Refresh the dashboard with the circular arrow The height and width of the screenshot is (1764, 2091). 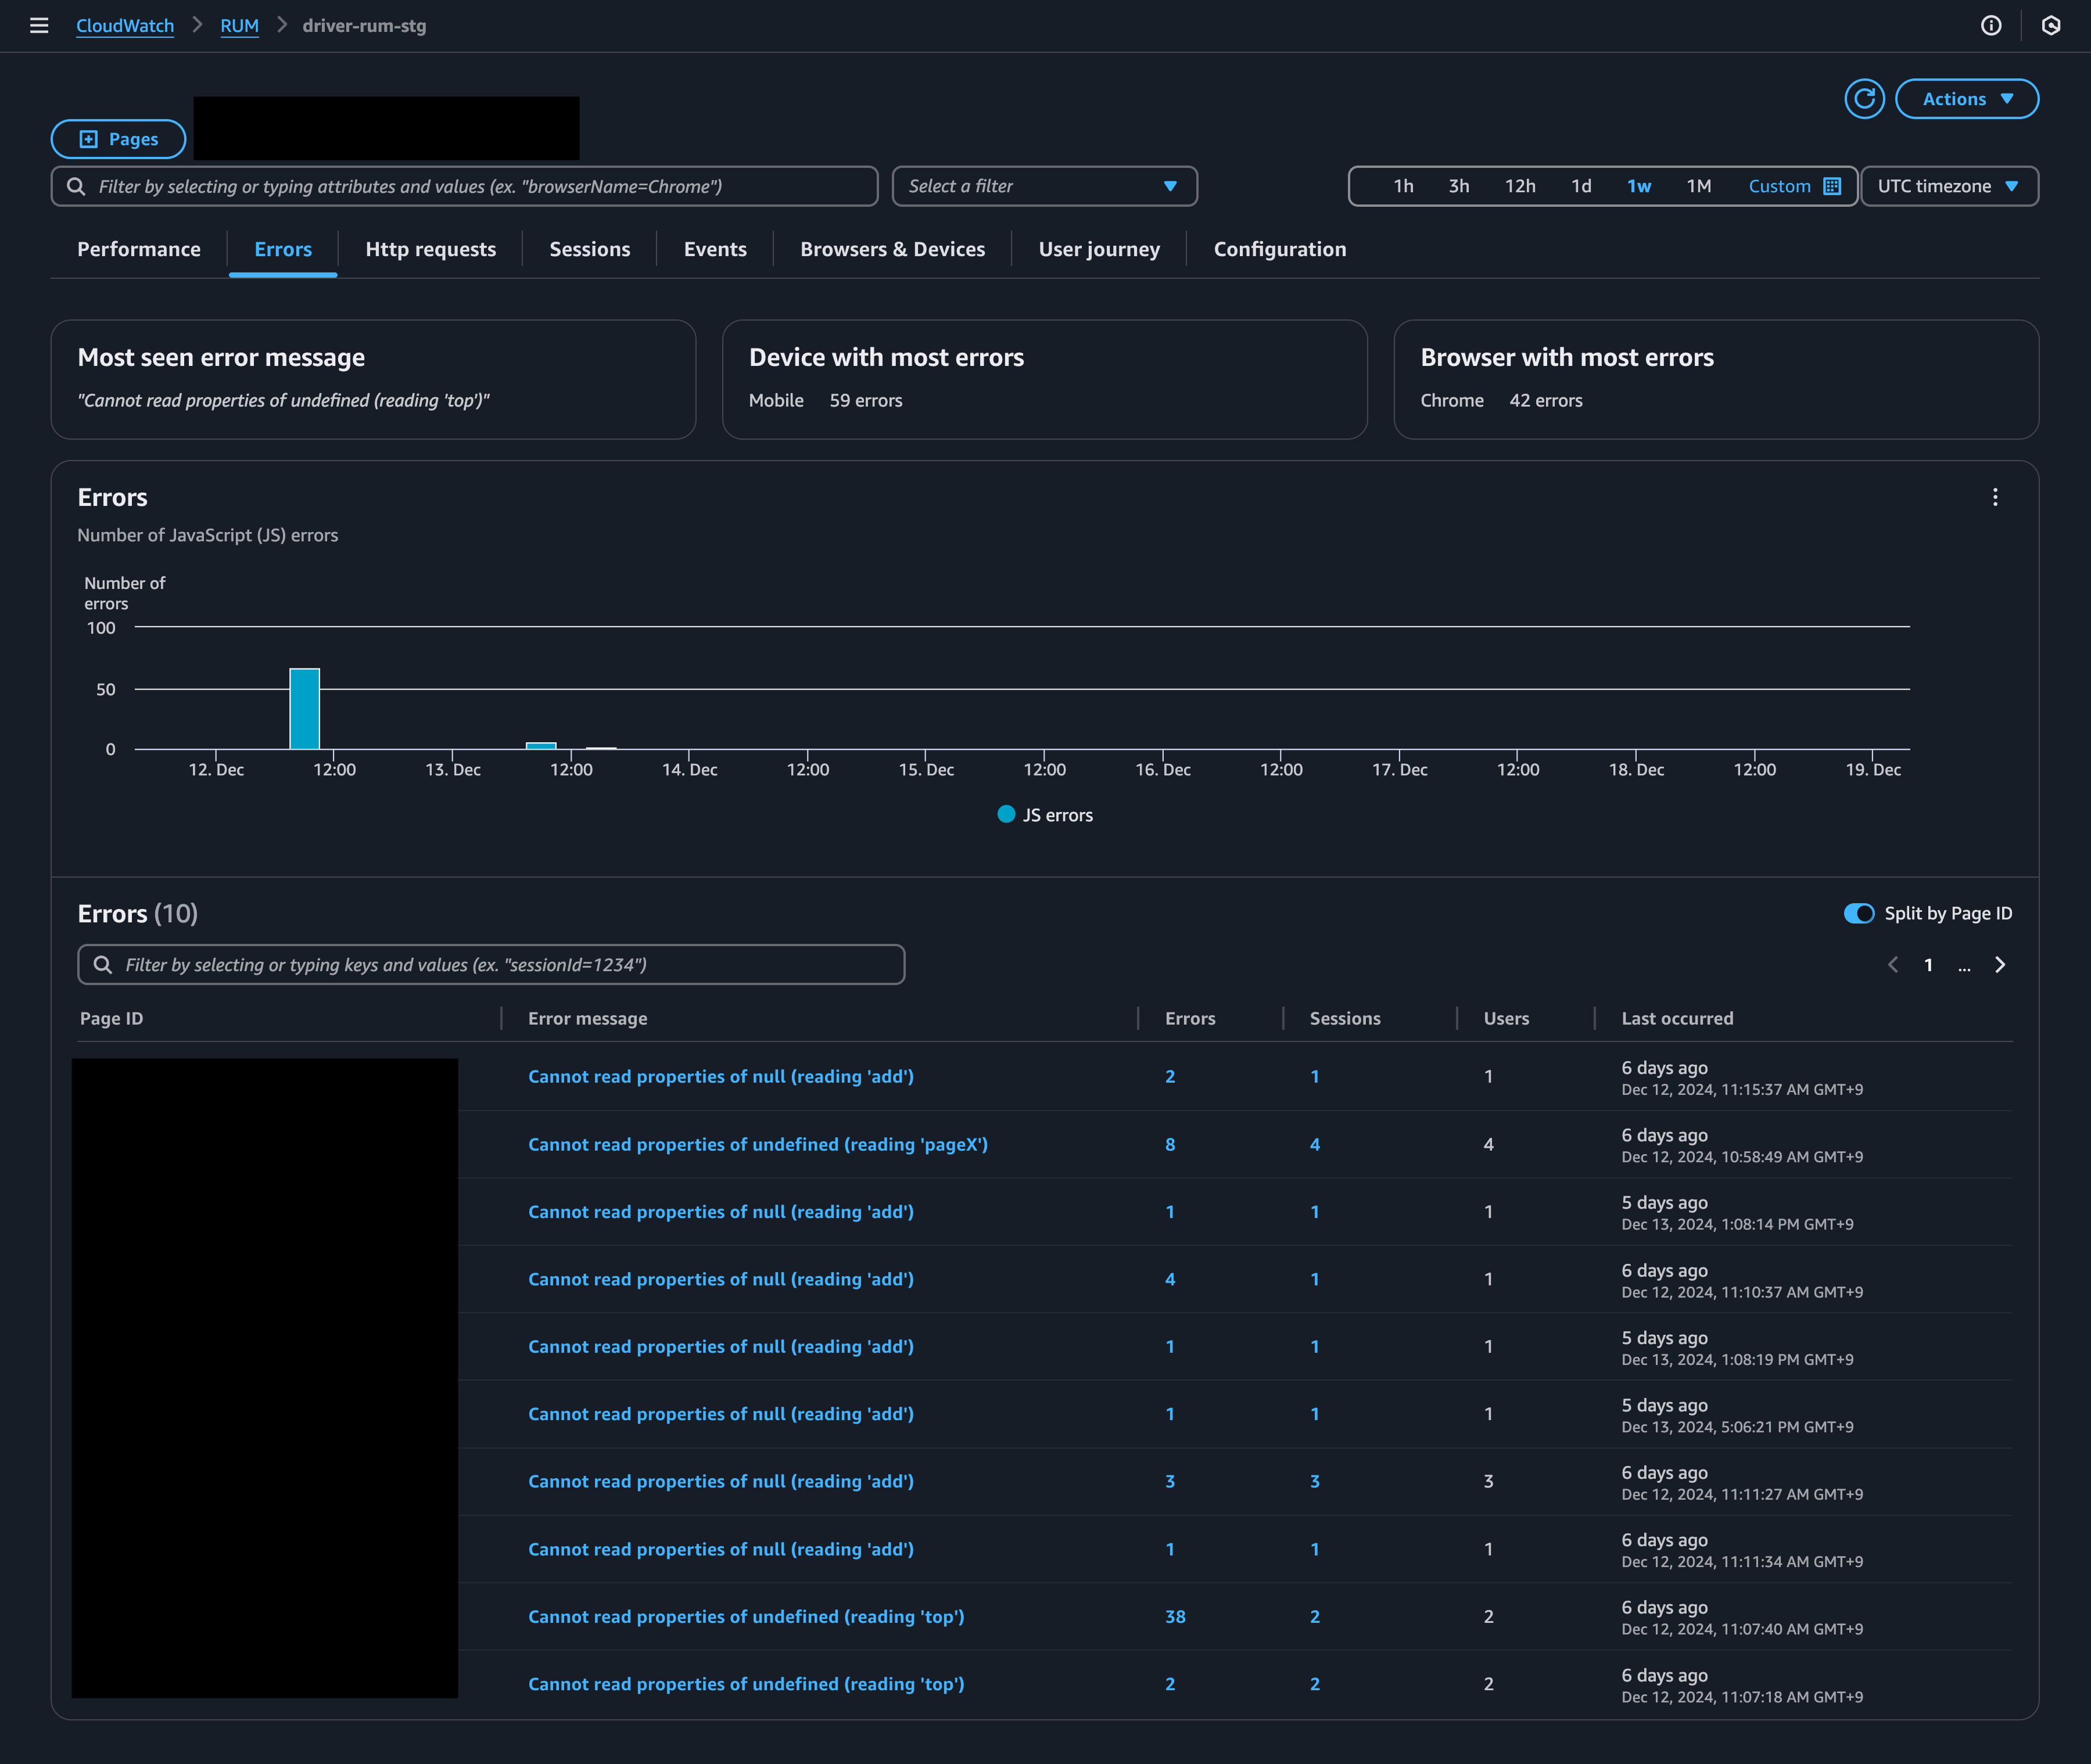pyautogui.click(x=1864, y=99)
